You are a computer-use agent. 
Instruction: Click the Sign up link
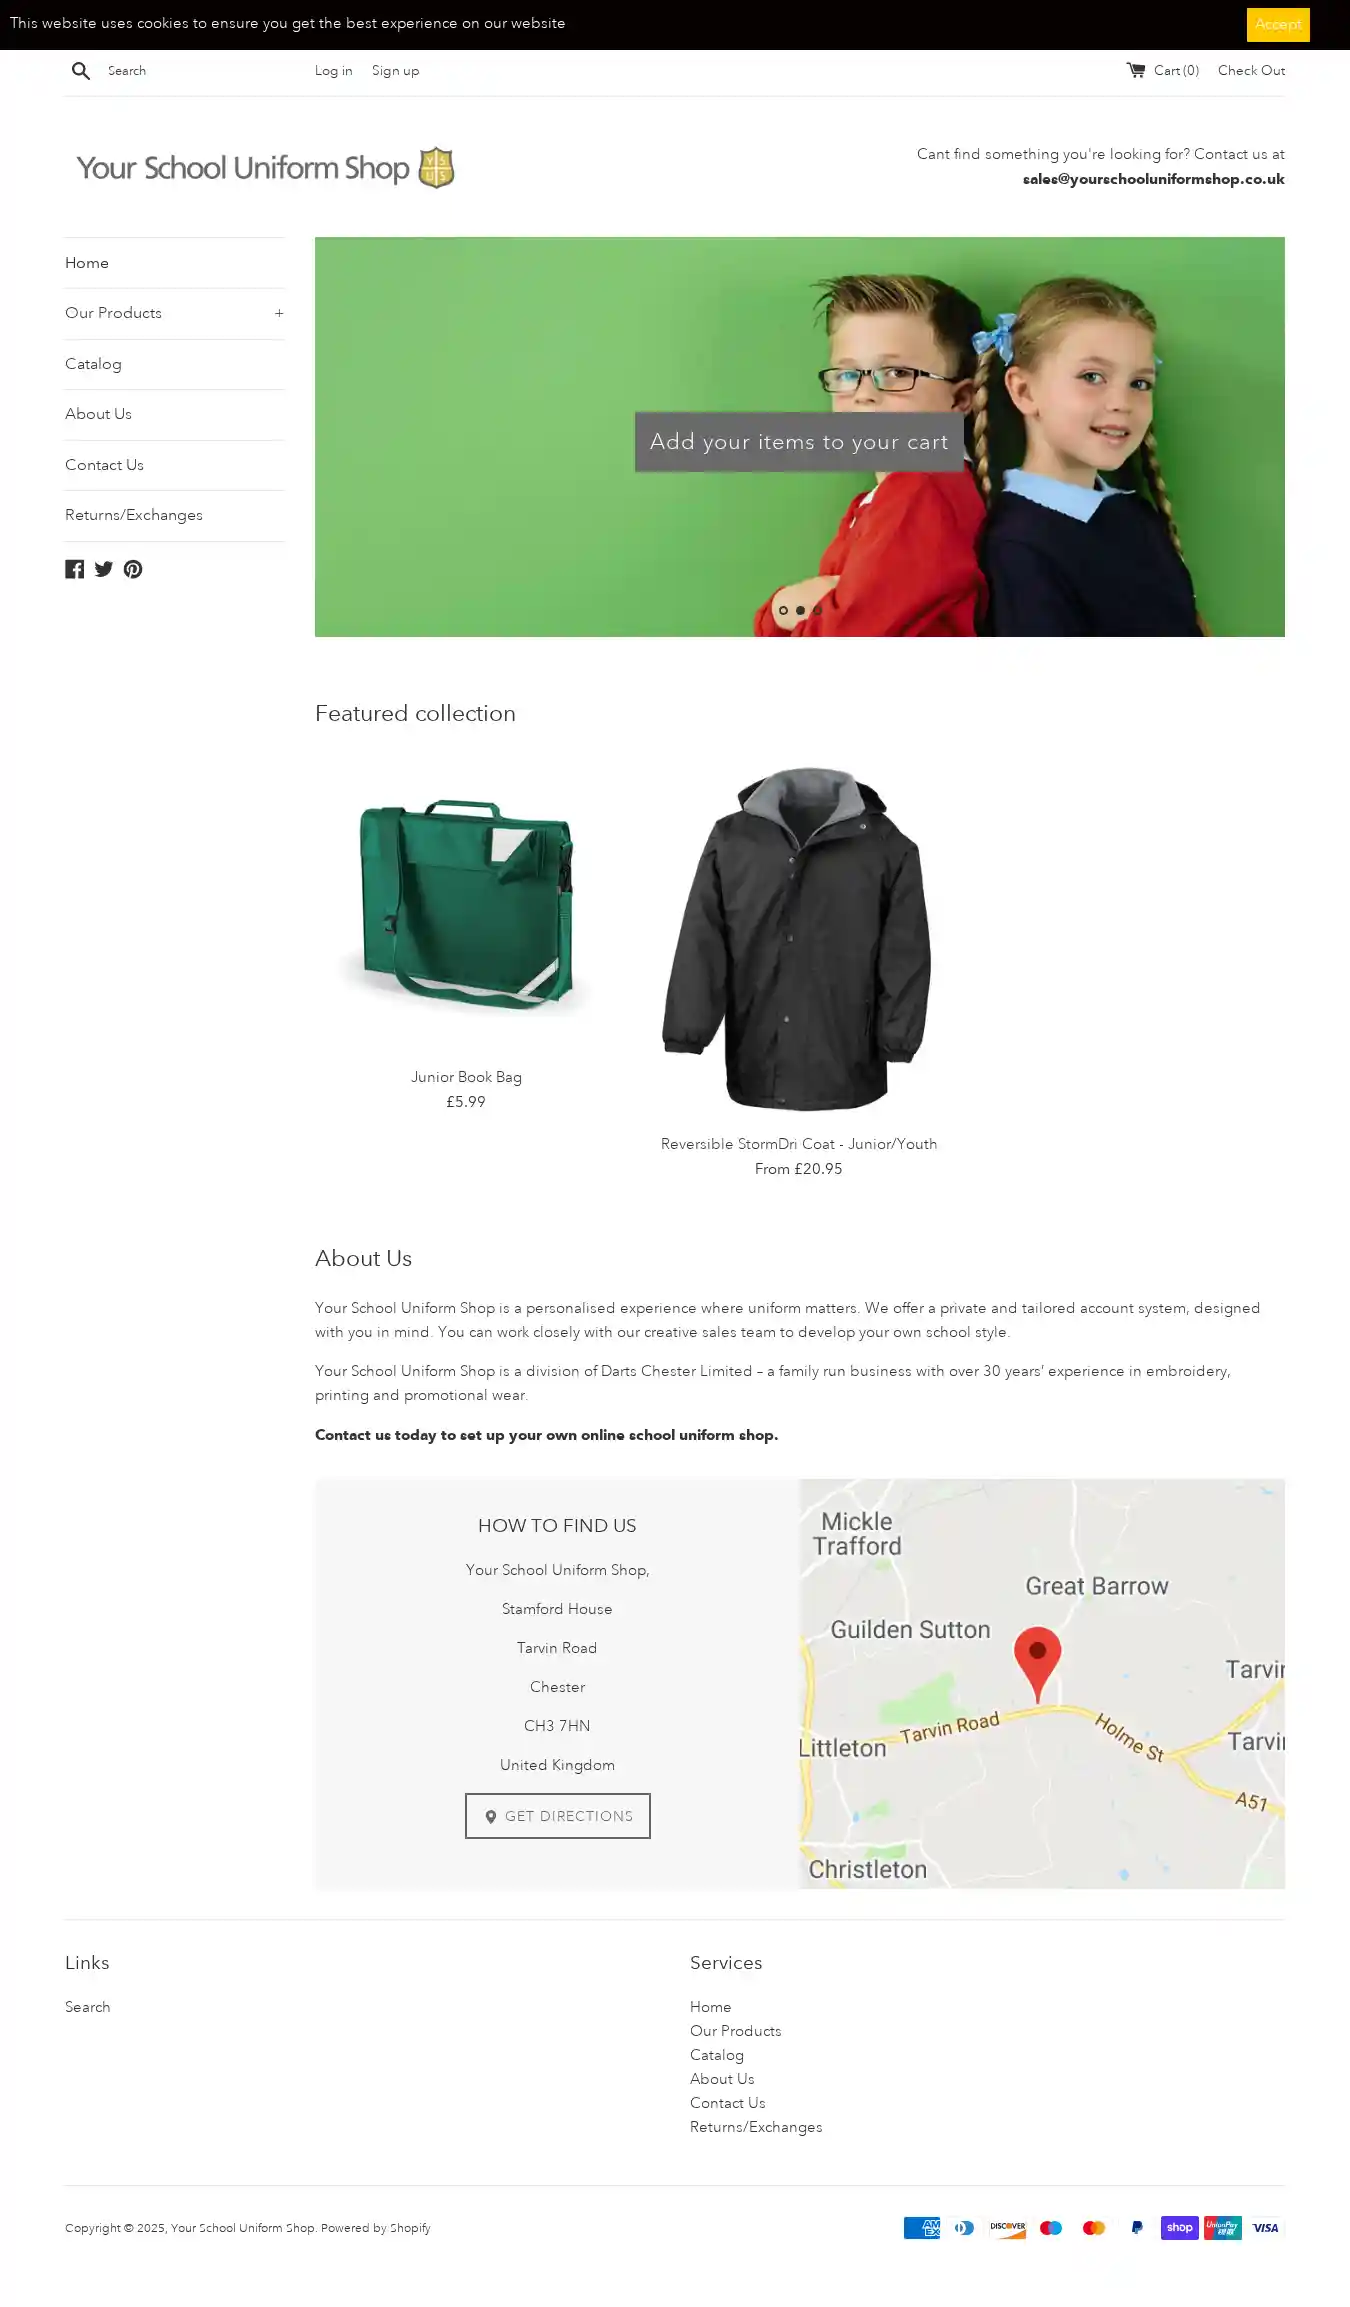396,71
